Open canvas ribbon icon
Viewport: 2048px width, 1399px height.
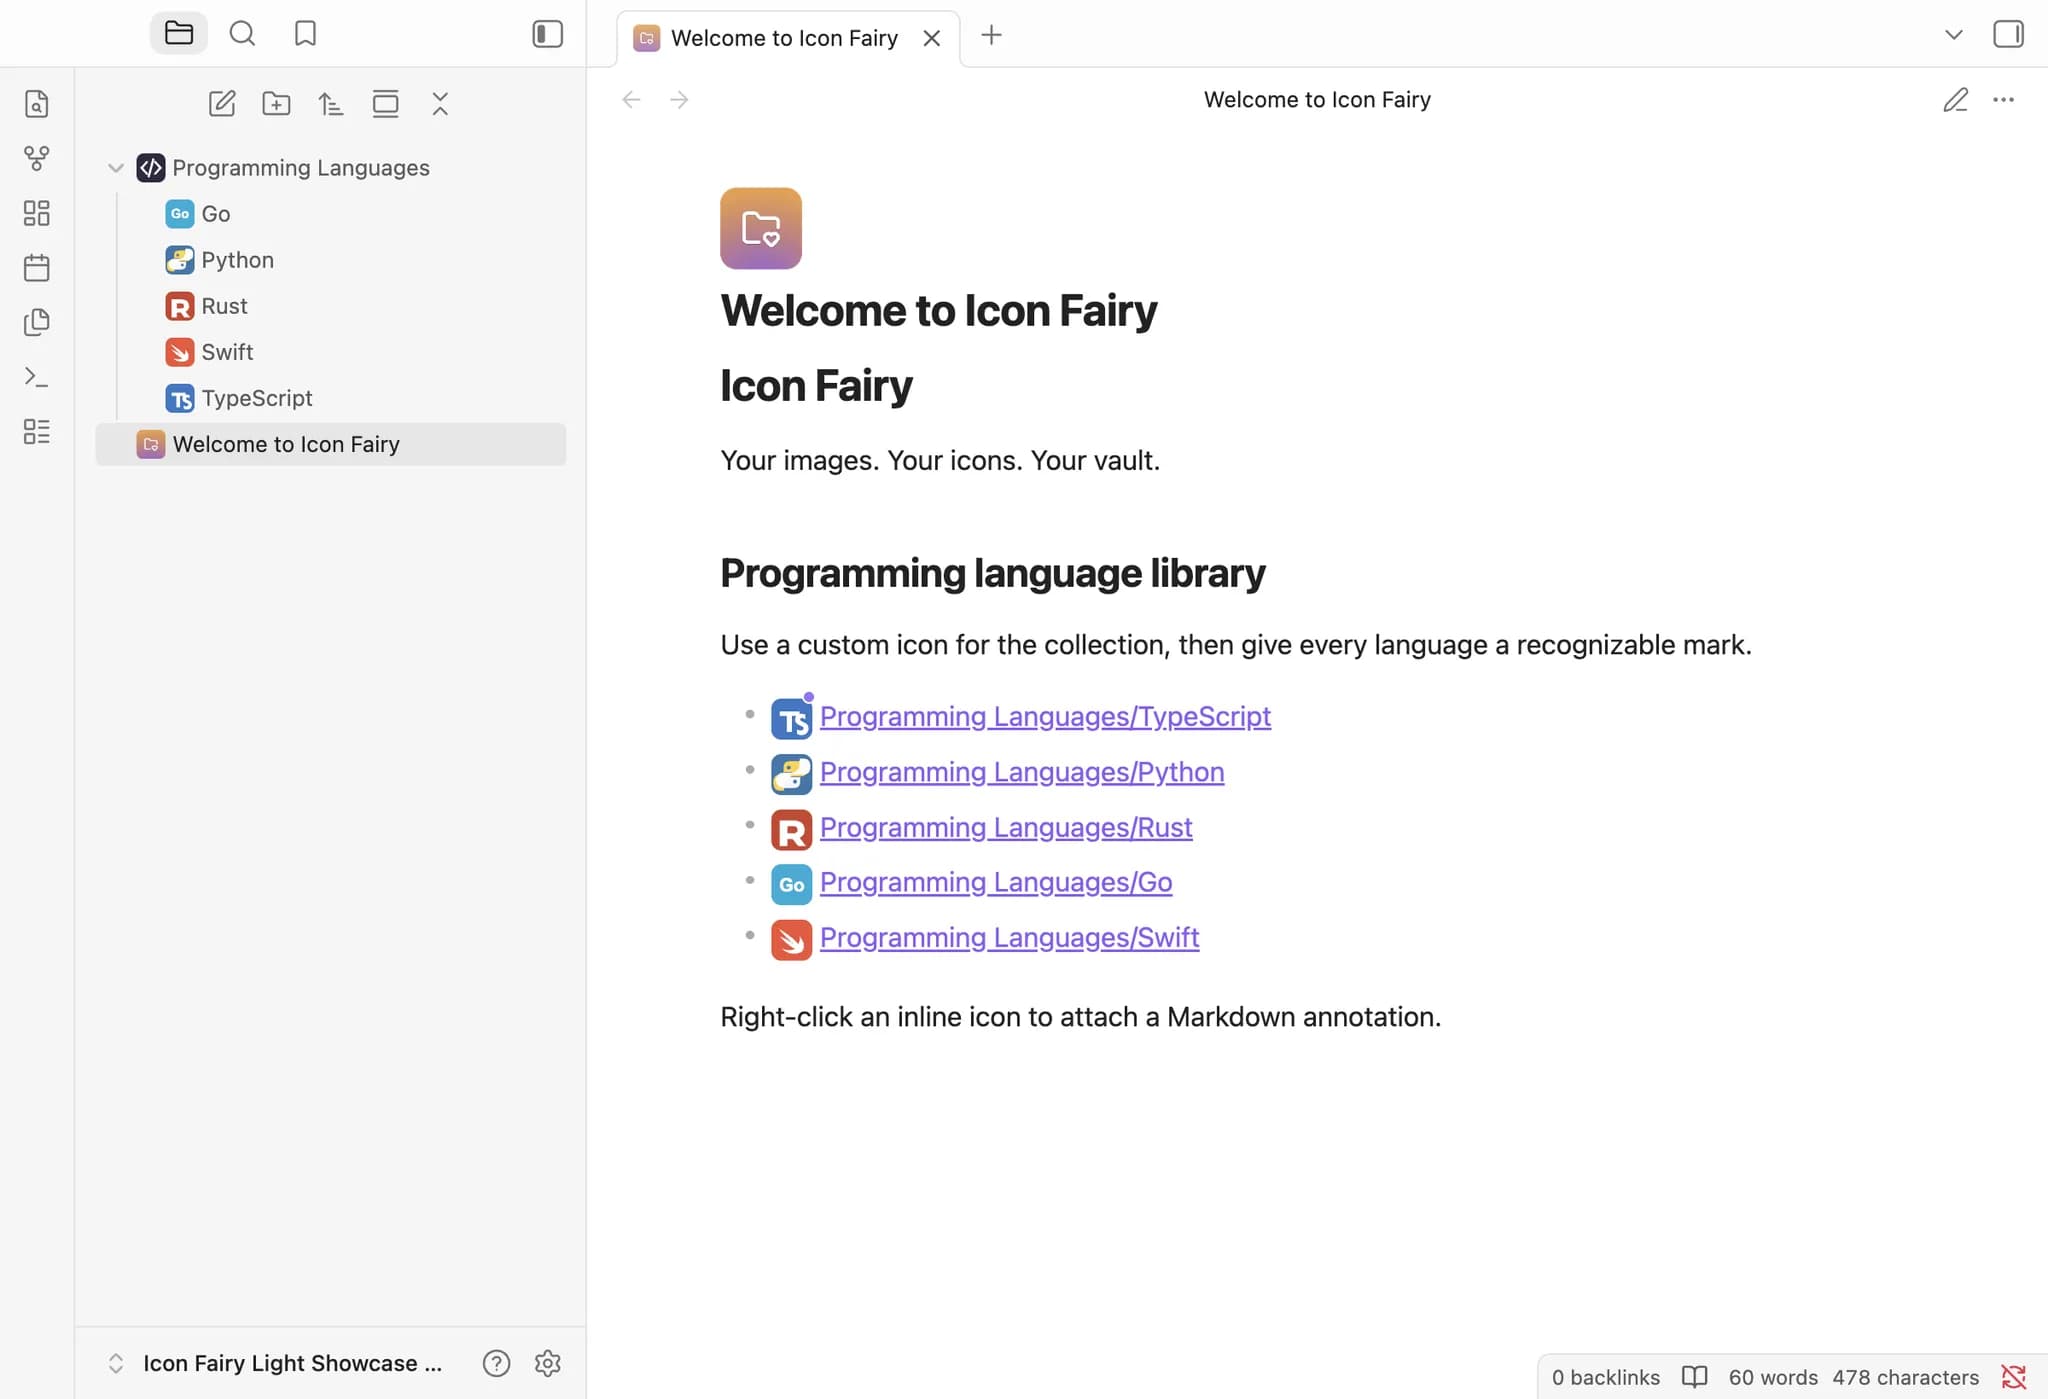(37, 213)
